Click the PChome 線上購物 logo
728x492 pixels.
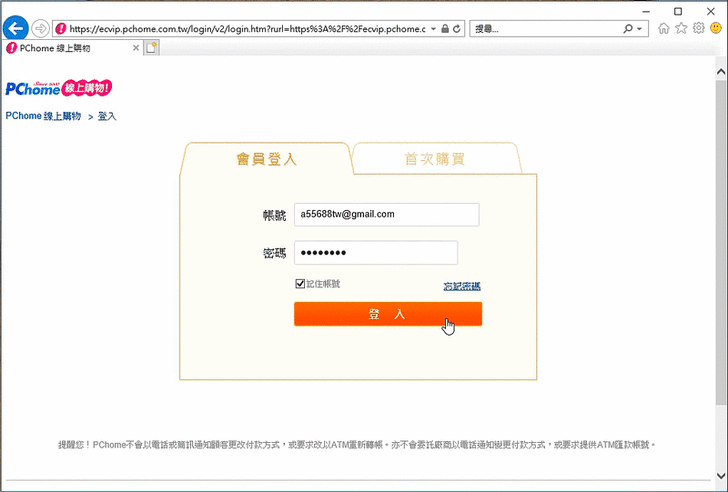point(59,87)
